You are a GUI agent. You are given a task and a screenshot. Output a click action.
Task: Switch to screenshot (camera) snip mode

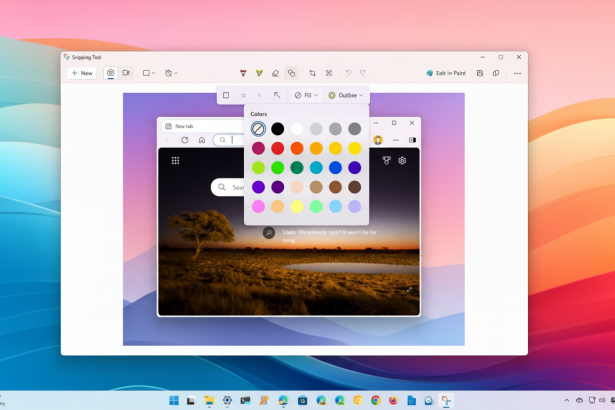[111, 73]
